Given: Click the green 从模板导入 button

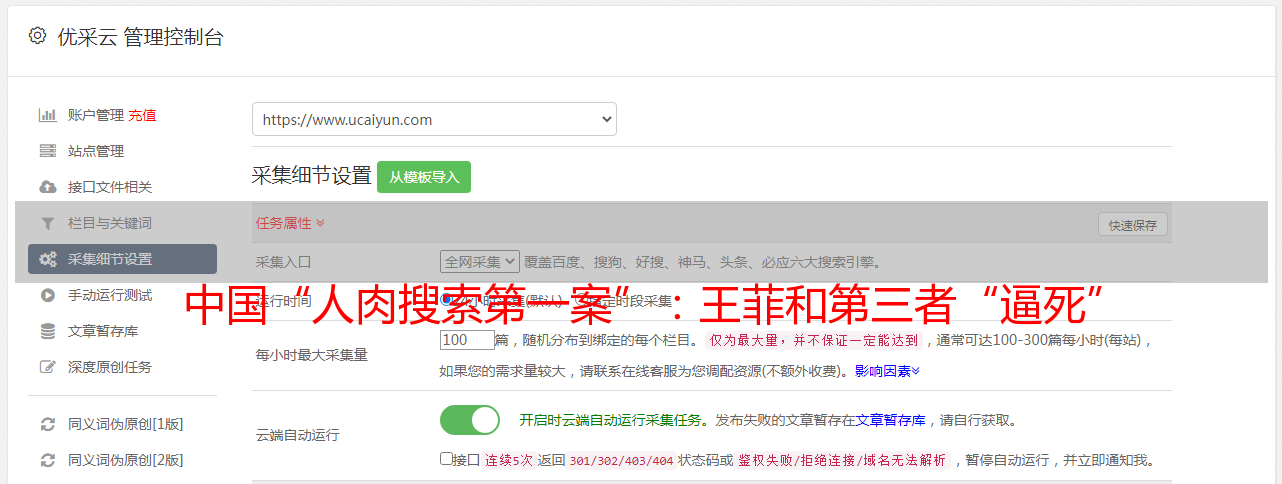Looking at the screenshot, I should pos(424,177).
